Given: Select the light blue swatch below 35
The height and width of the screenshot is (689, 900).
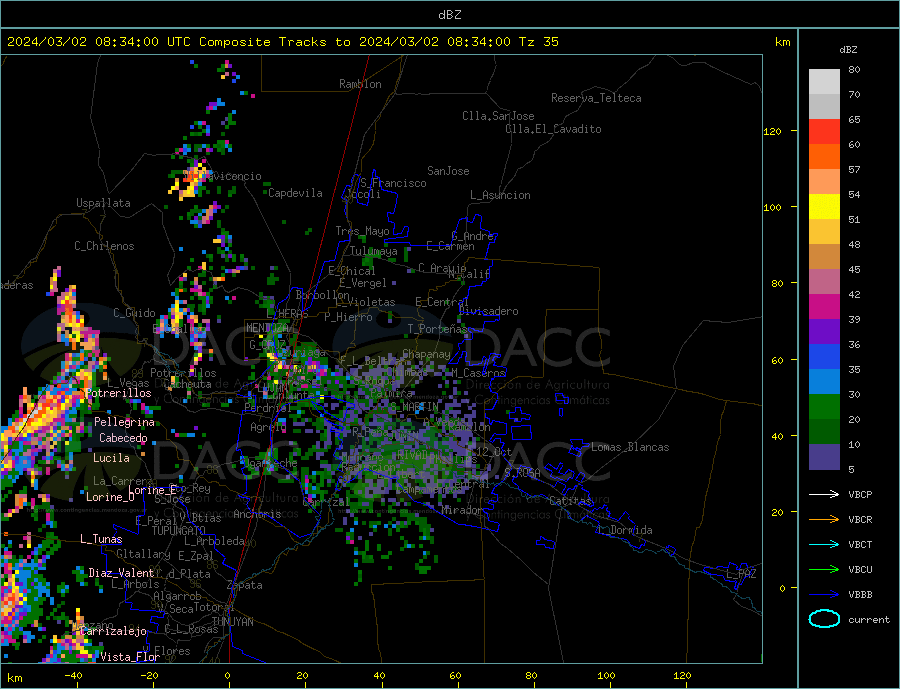Looking at the screenshot, I should 824,382.
